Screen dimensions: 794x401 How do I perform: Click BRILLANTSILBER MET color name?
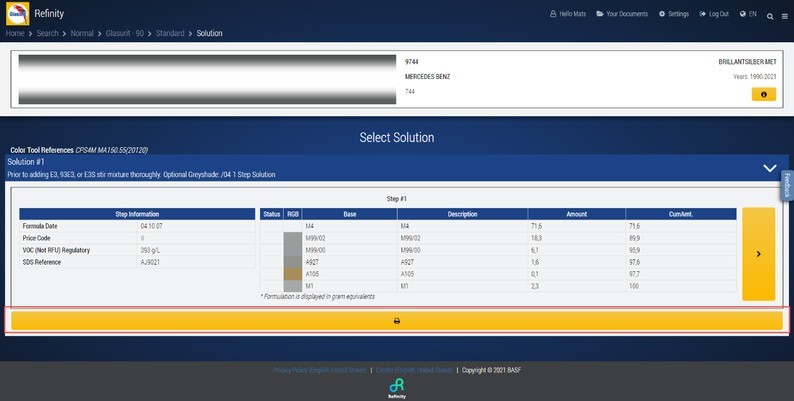(x=747, y=62)
